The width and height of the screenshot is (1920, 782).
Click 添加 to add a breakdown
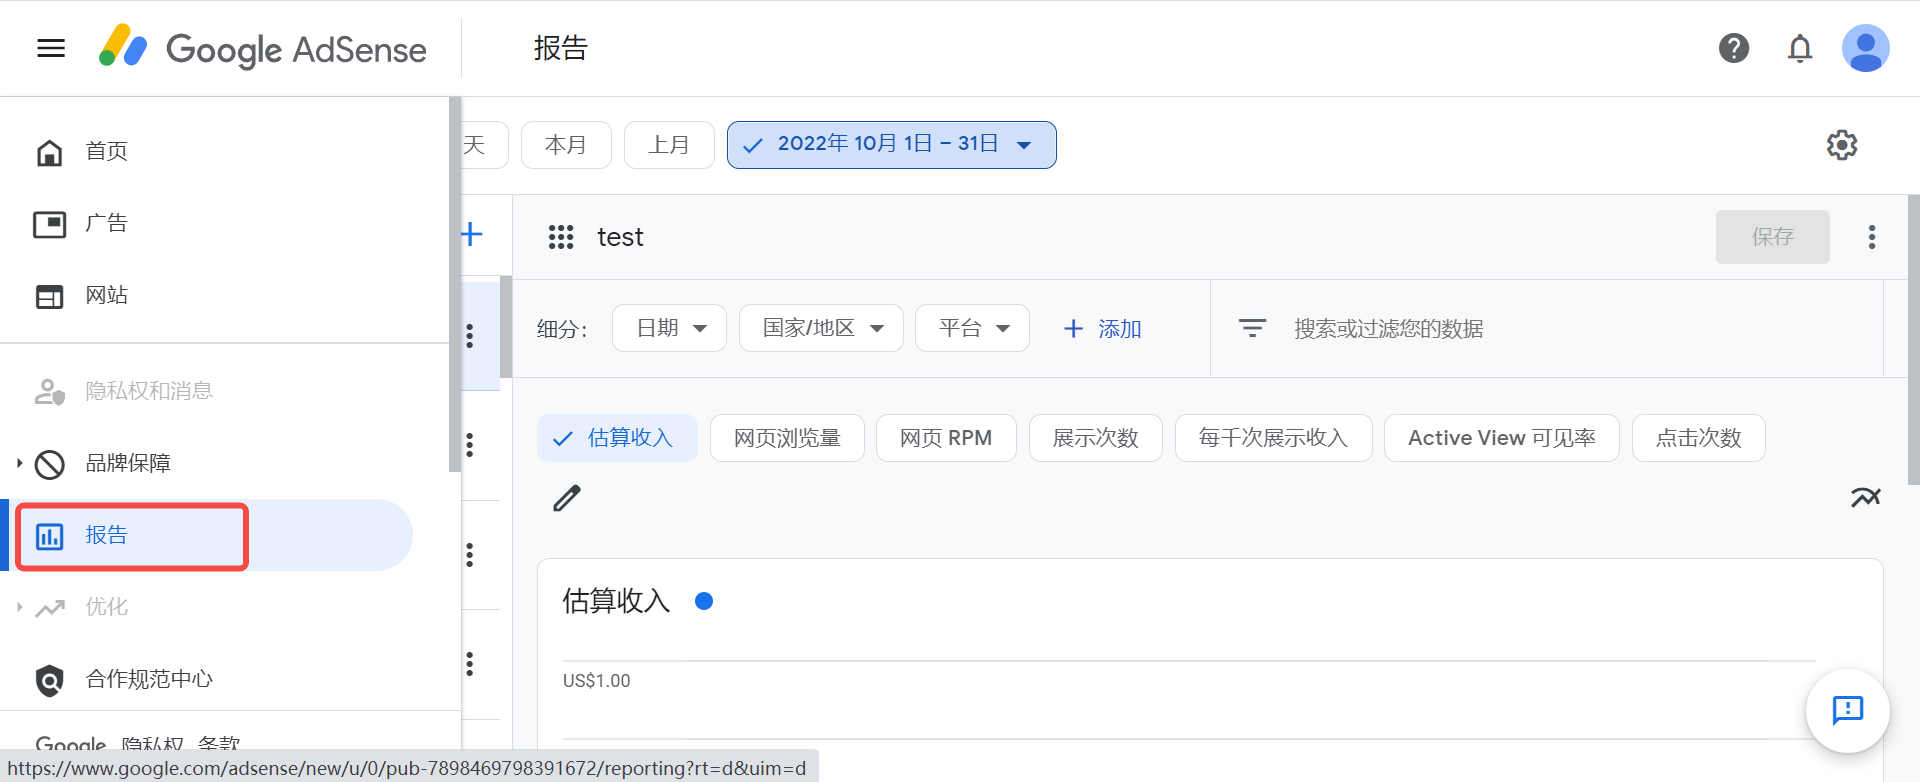[1102, 329]
